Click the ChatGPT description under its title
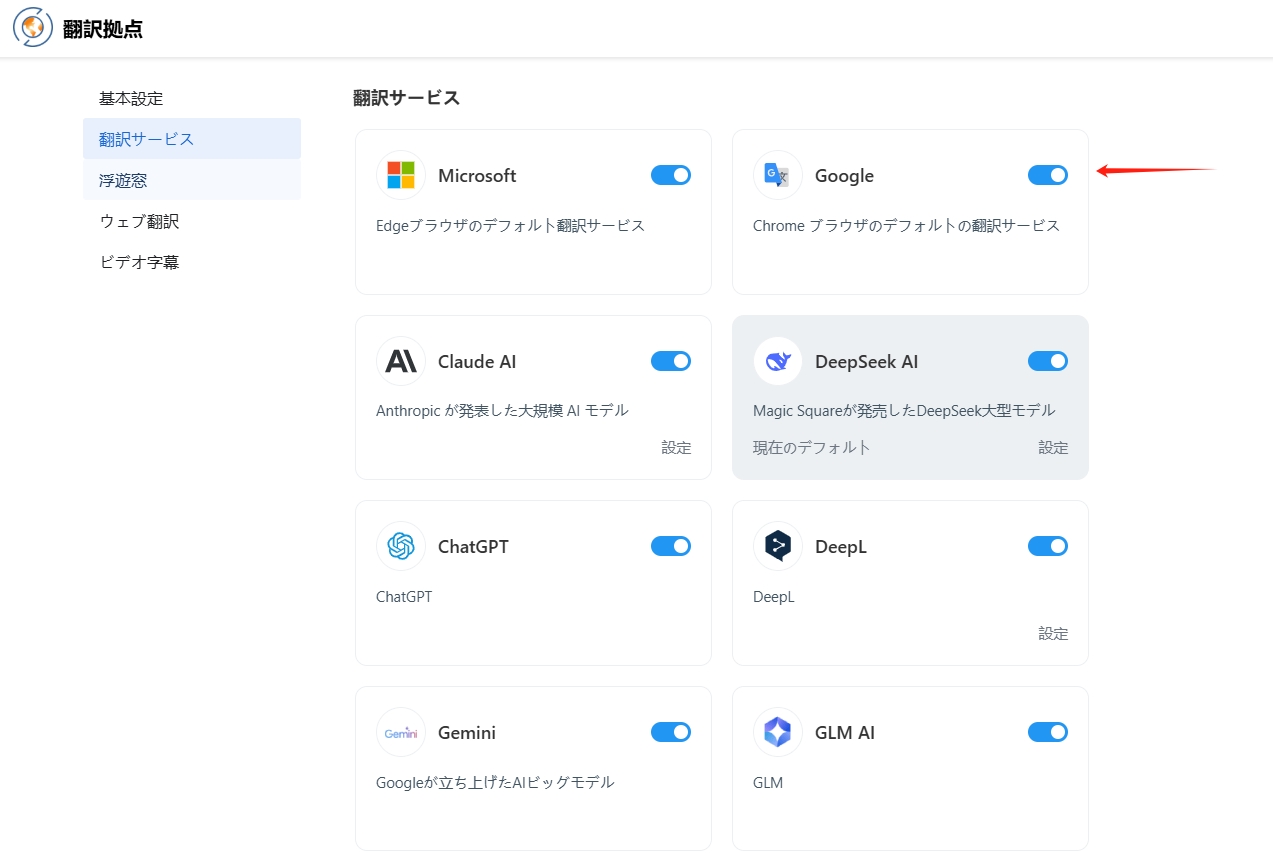Screen dimensions: 1273x853 (404, 597)
